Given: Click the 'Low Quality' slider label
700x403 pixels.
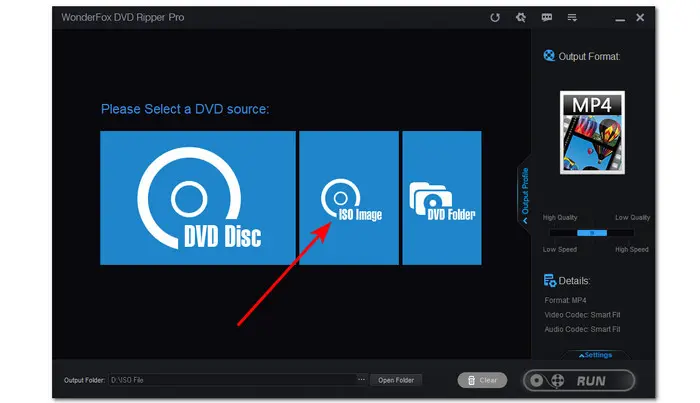Looking at the screenshot, I should pos(633,217).
